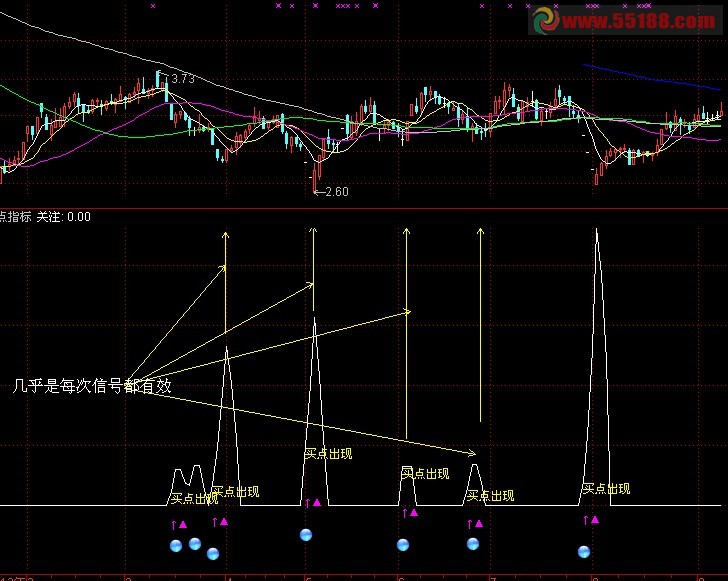Click the 点指标 indicator name label
The height and width of the screenshot is (581, 728).
(16, 217)
